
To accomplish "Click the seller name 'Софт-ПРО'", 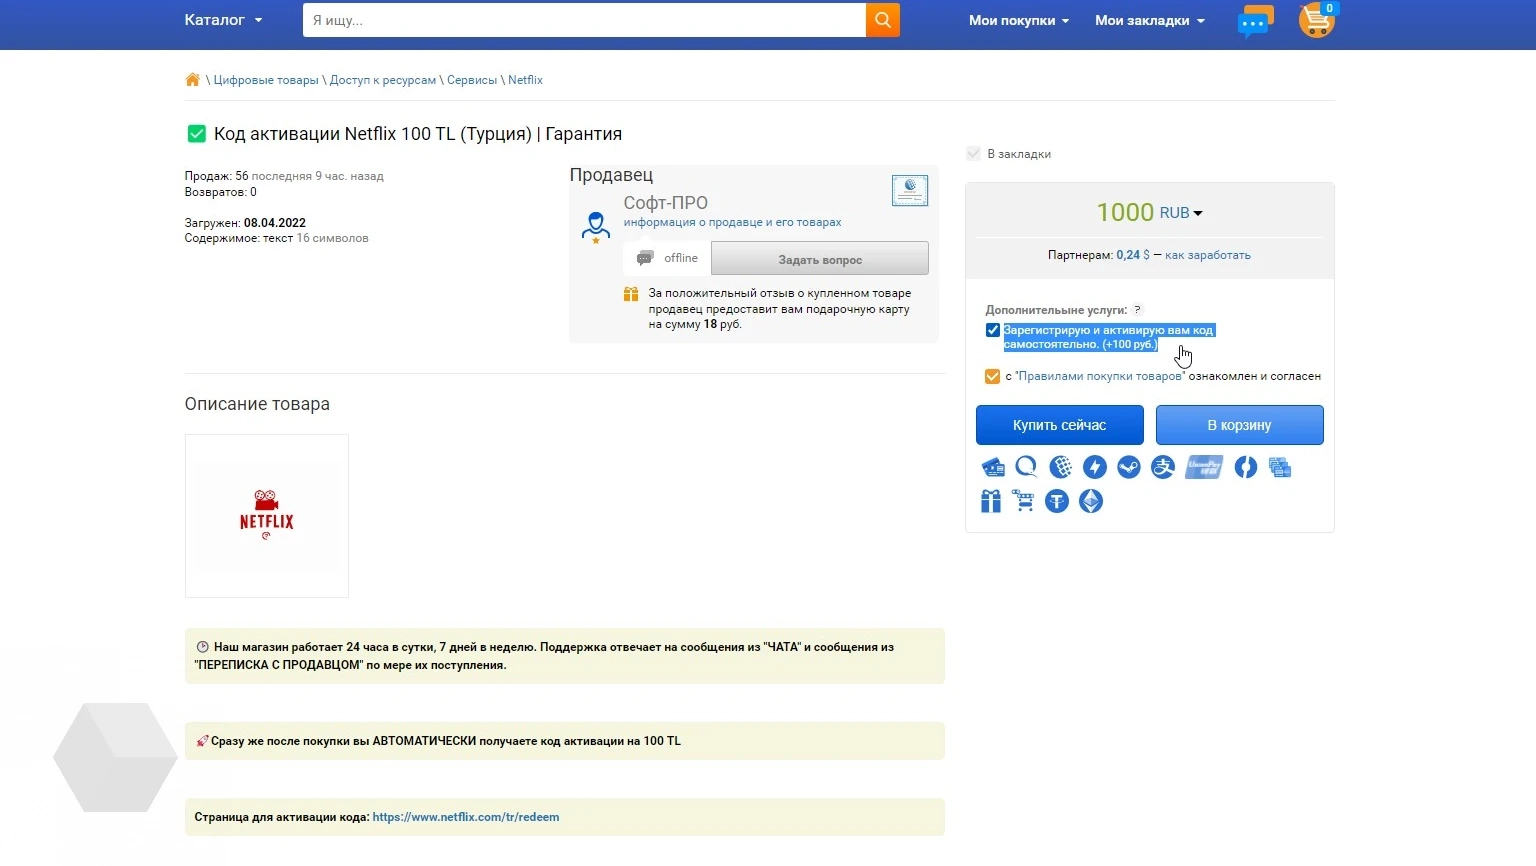I will 666,203.
